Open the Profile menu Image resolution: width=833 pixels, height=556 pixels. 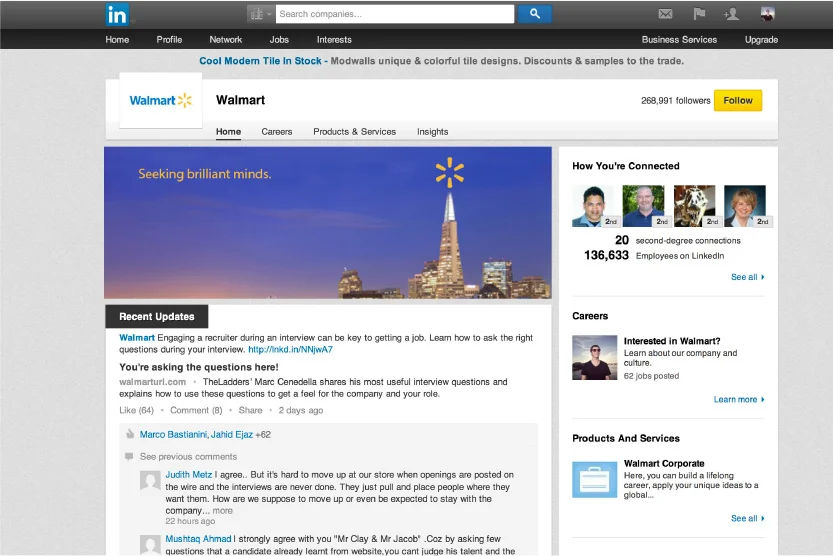click(x=169, y=40)
